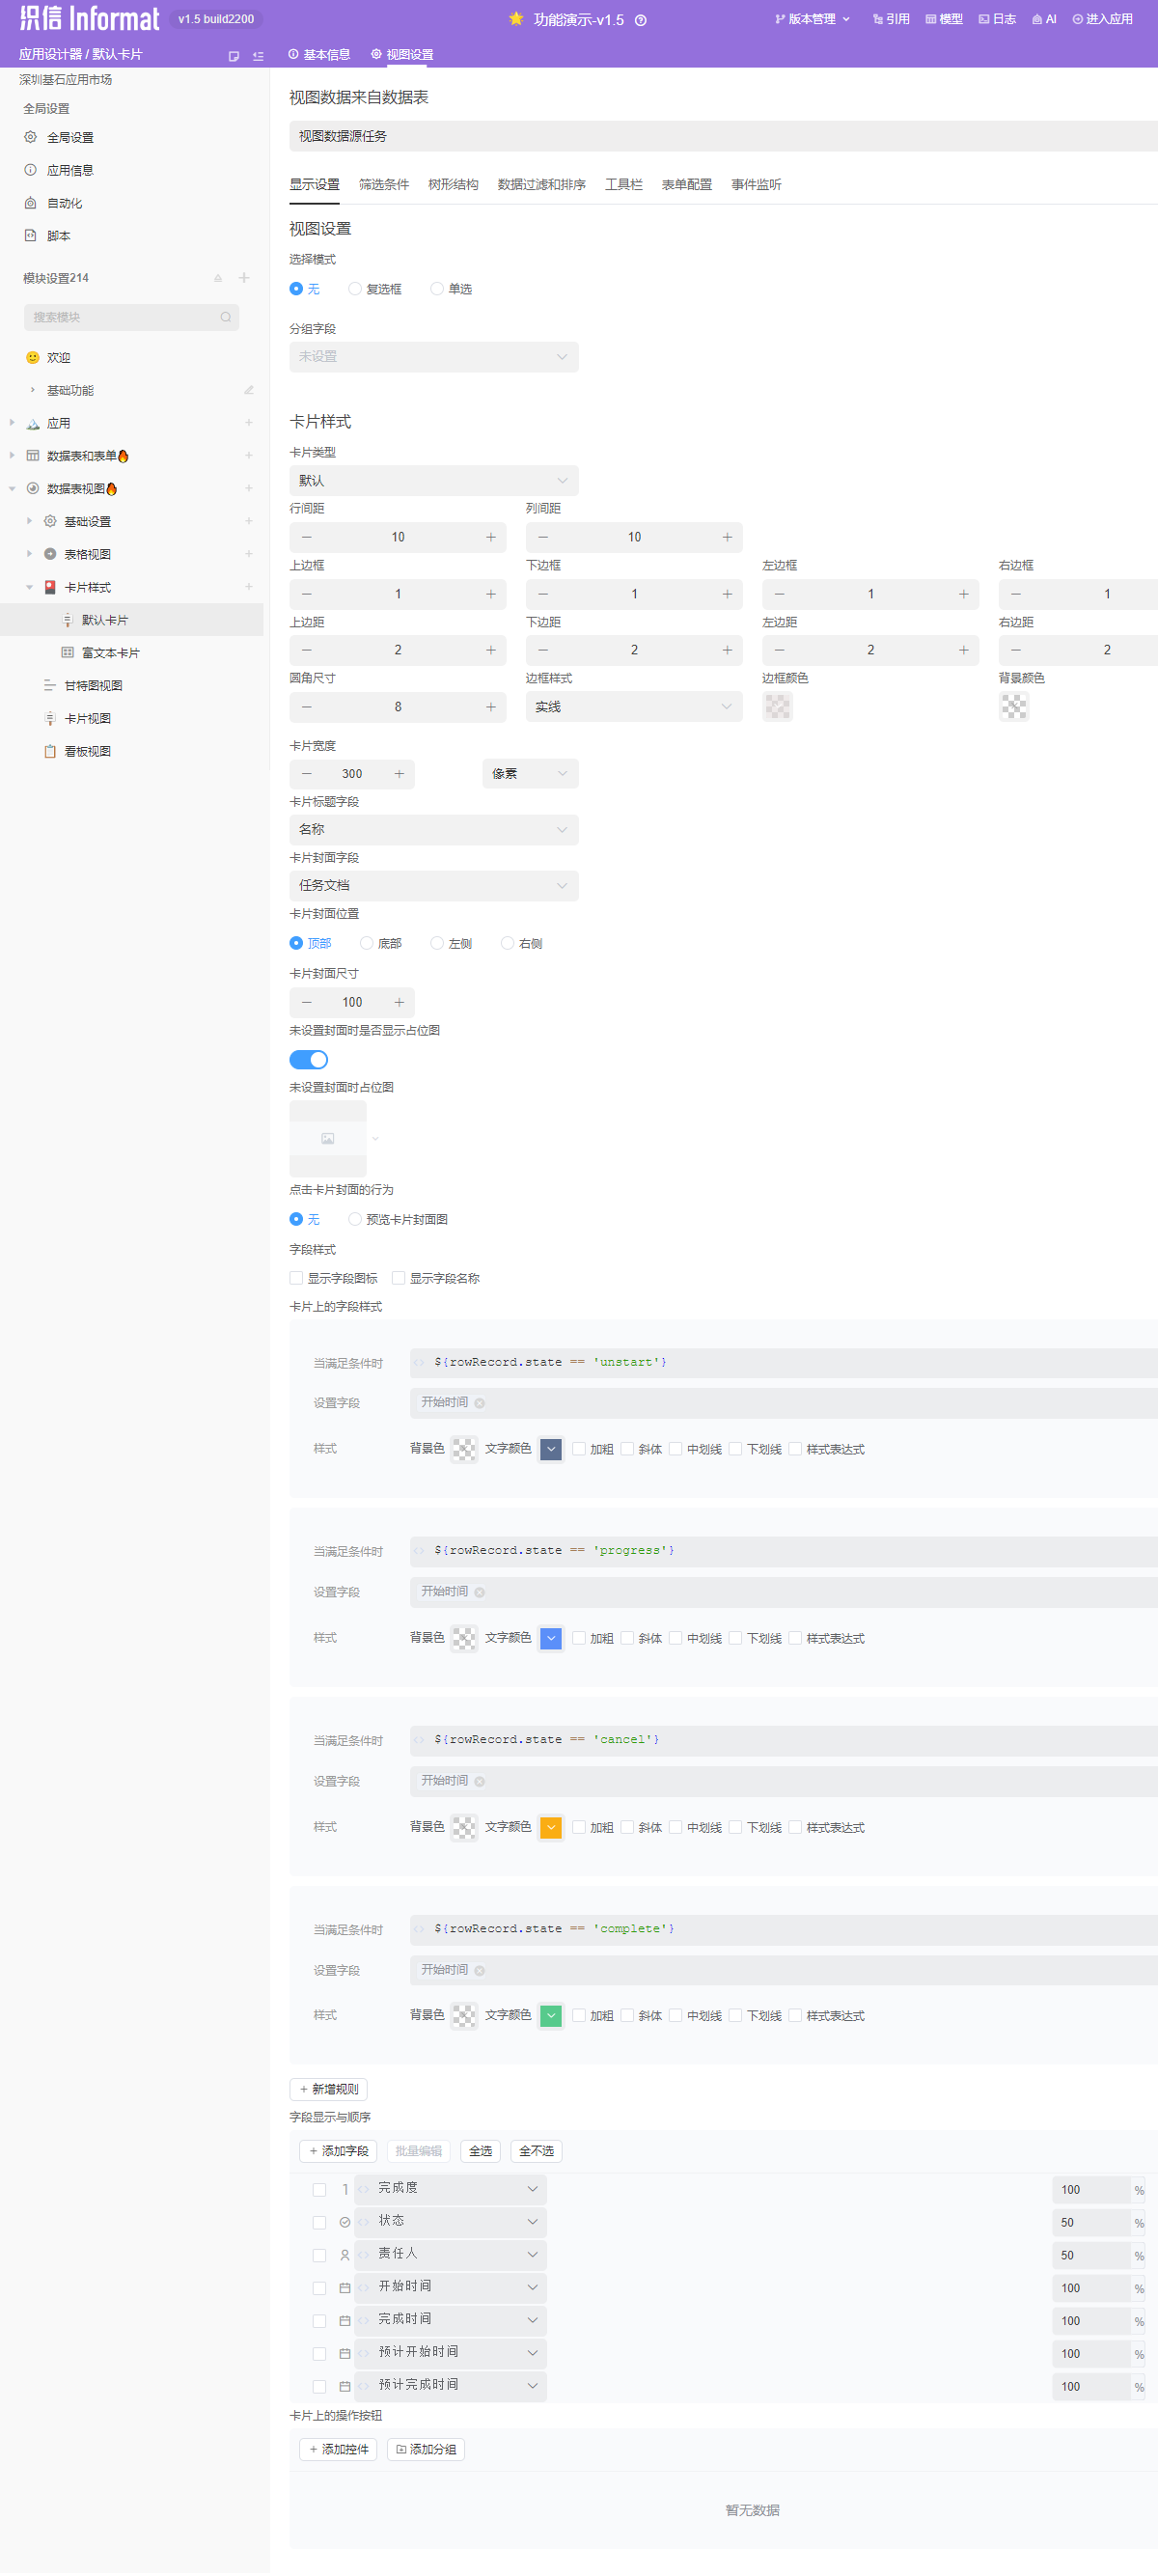Click the 新增规则 button
The image size is (1158, 2576).
328,2089
